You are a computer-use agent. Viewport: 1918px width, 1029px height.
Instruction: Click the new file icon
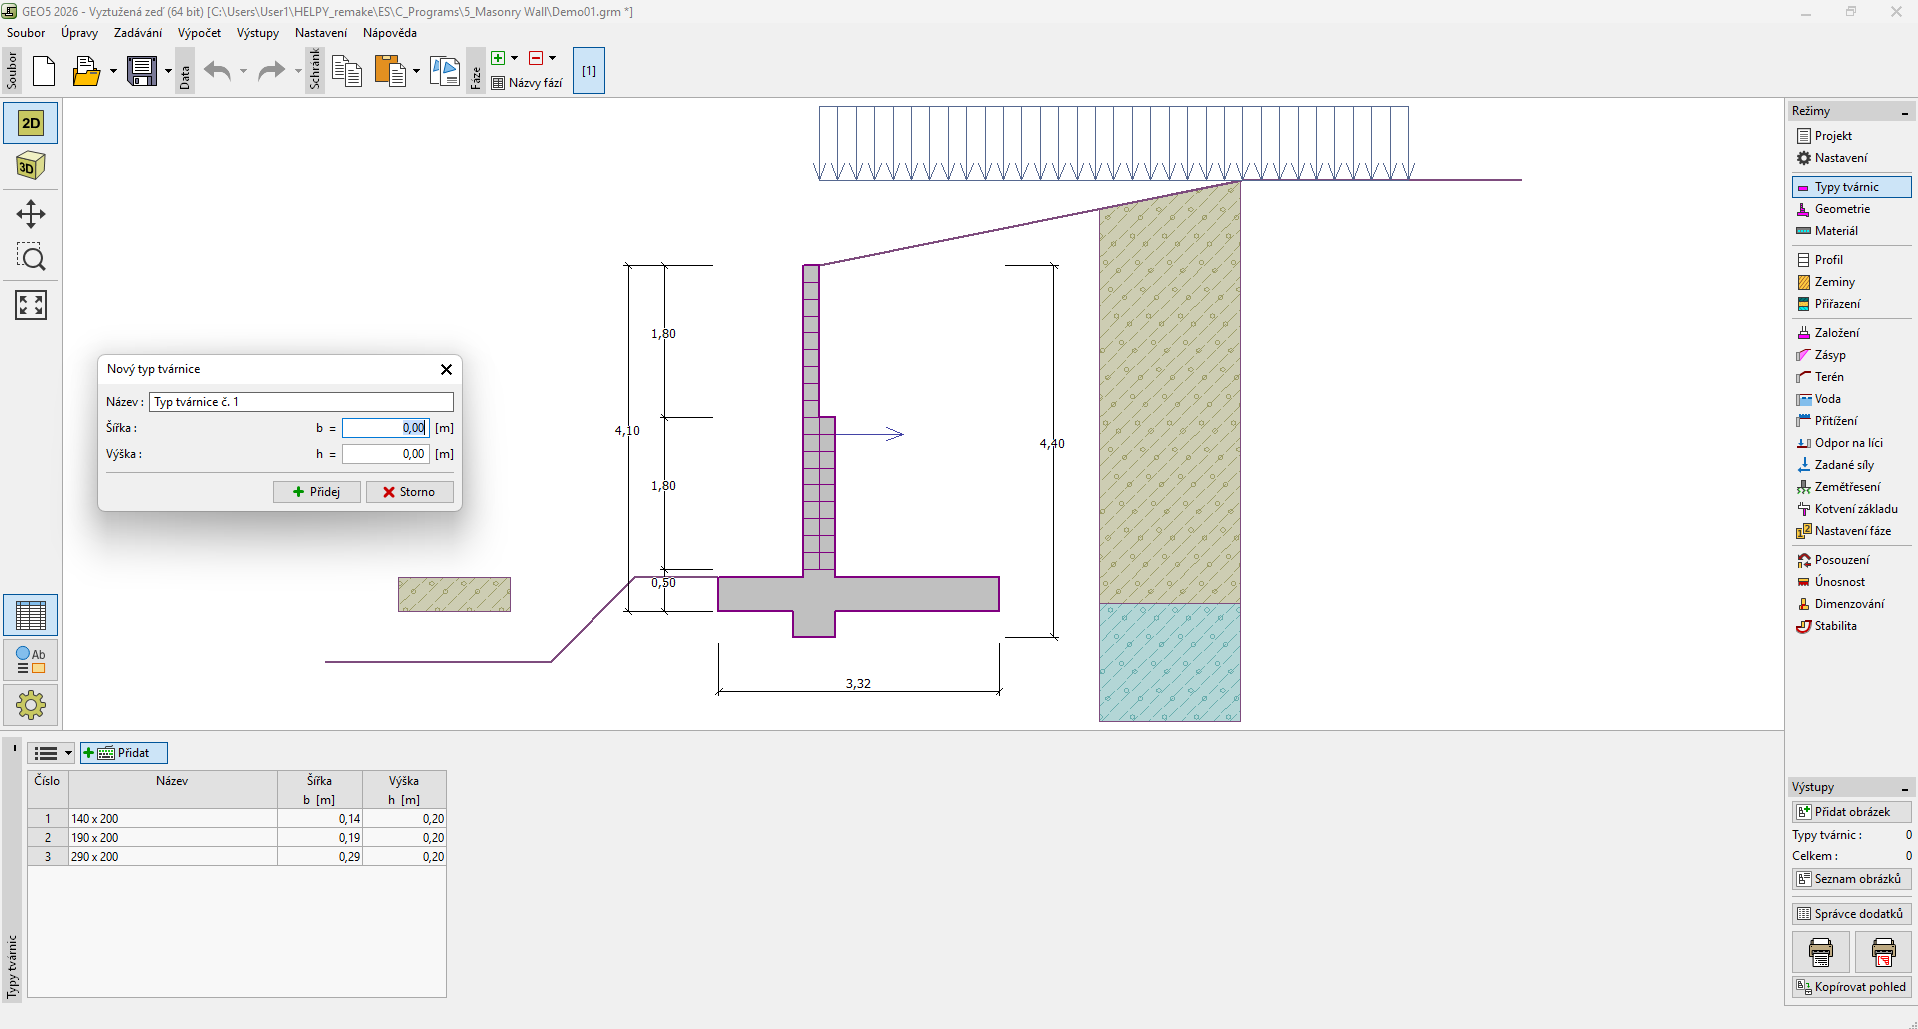[x=44, y=71]
